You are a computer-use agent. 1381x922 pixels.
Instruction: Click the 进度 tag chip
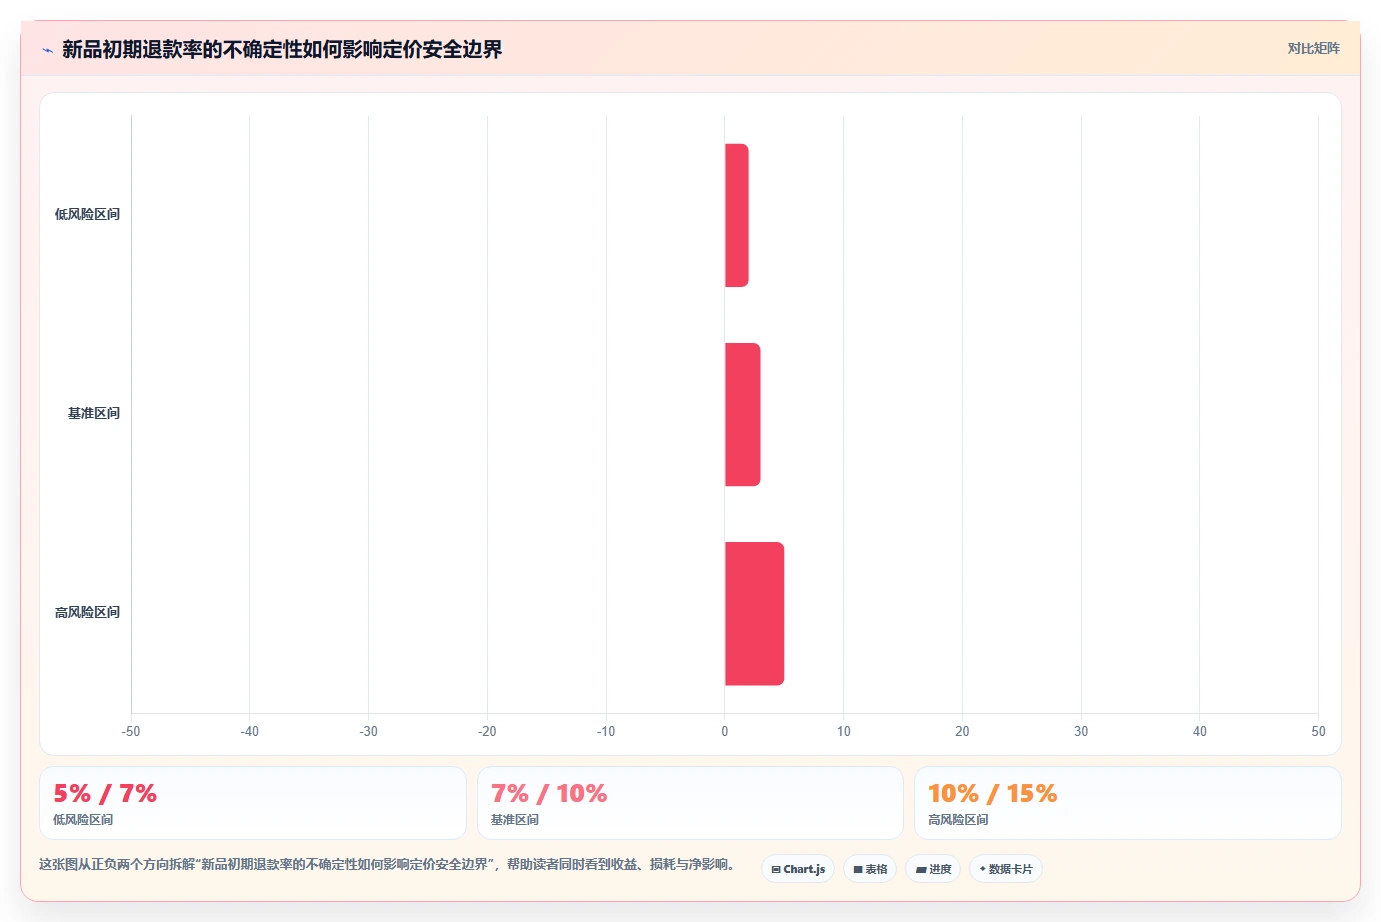pyautogui.click(x=933, y=869)
